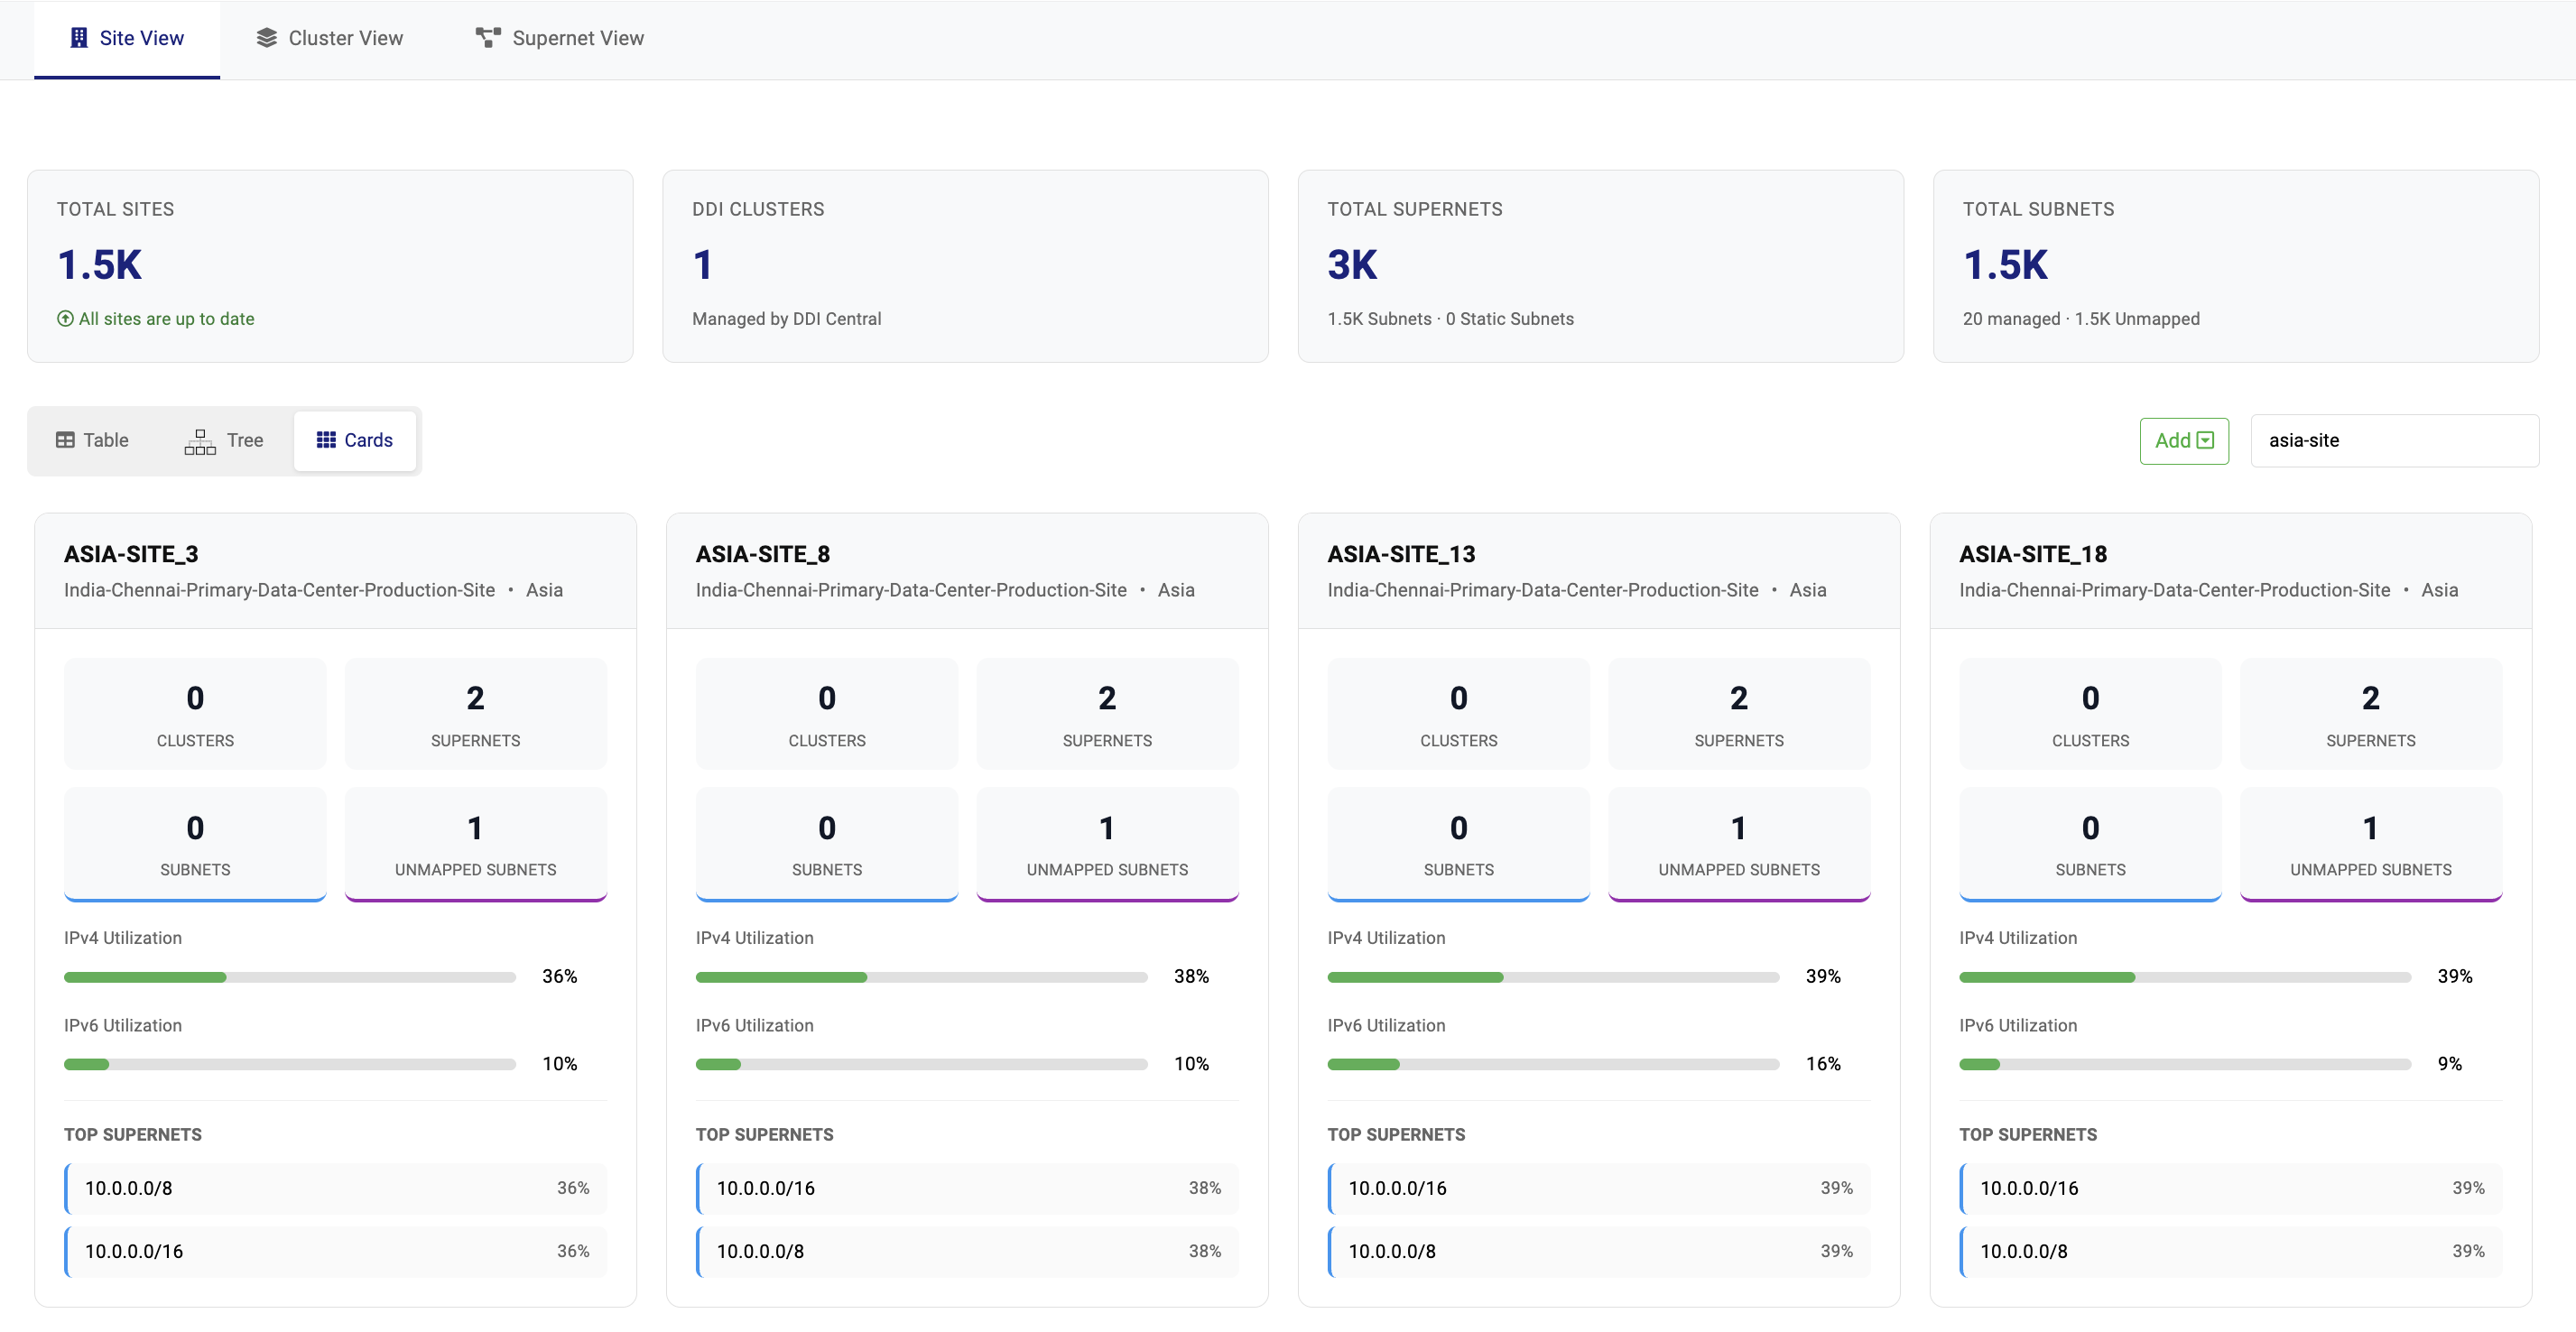Open the 10.0.0.0/8 supernet under ASIA-SITE_3
2576x1332 pixels.
333,1188
